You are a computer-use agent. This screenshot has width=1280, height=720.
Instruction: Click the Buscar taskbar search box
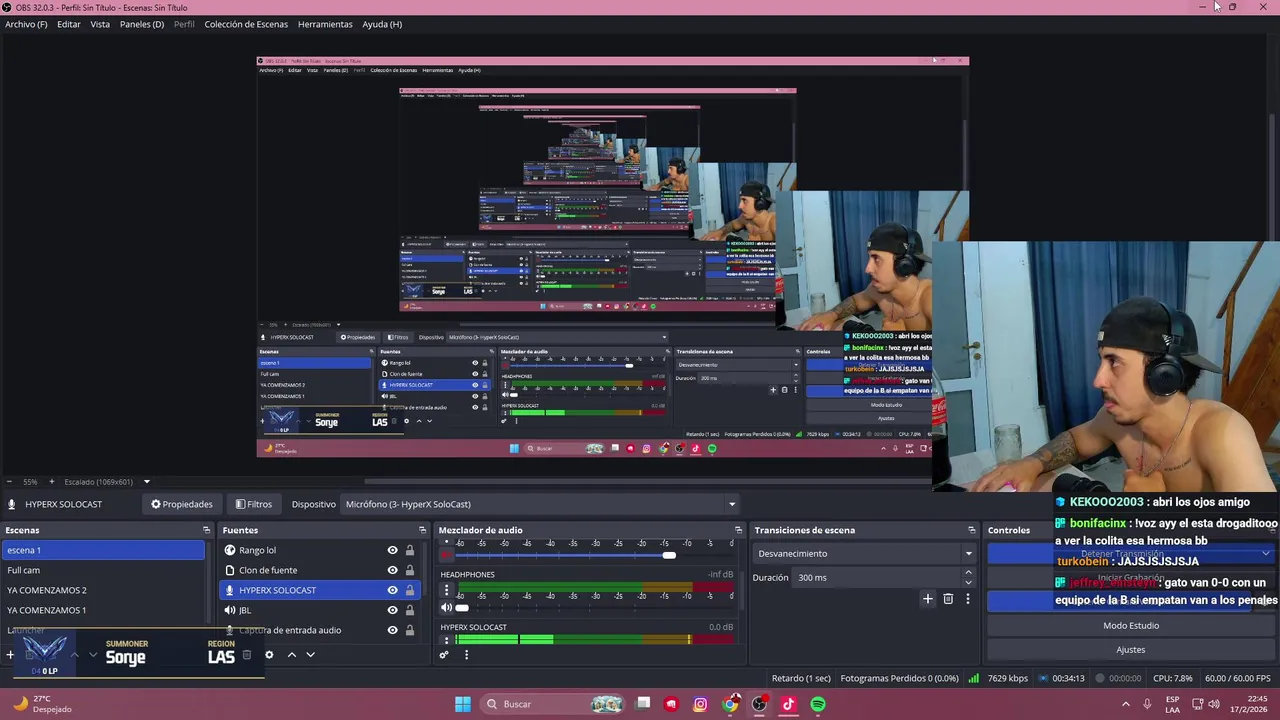(552, 704)
